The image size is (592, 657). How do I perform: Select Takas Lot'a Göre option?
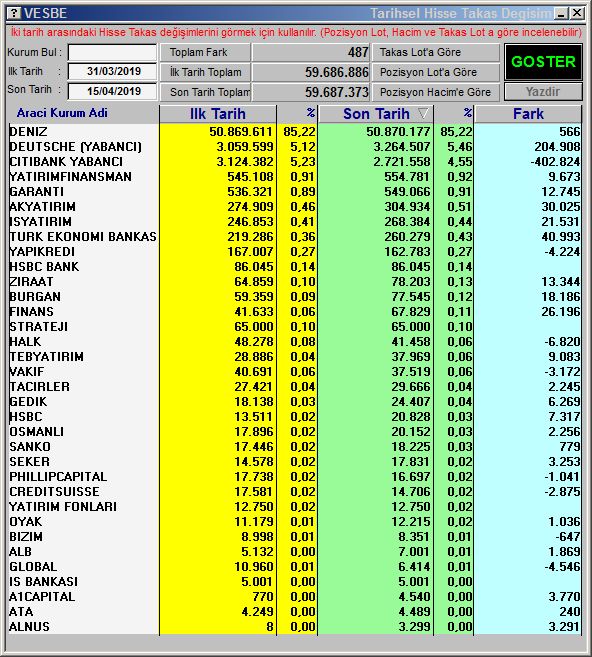436,52
